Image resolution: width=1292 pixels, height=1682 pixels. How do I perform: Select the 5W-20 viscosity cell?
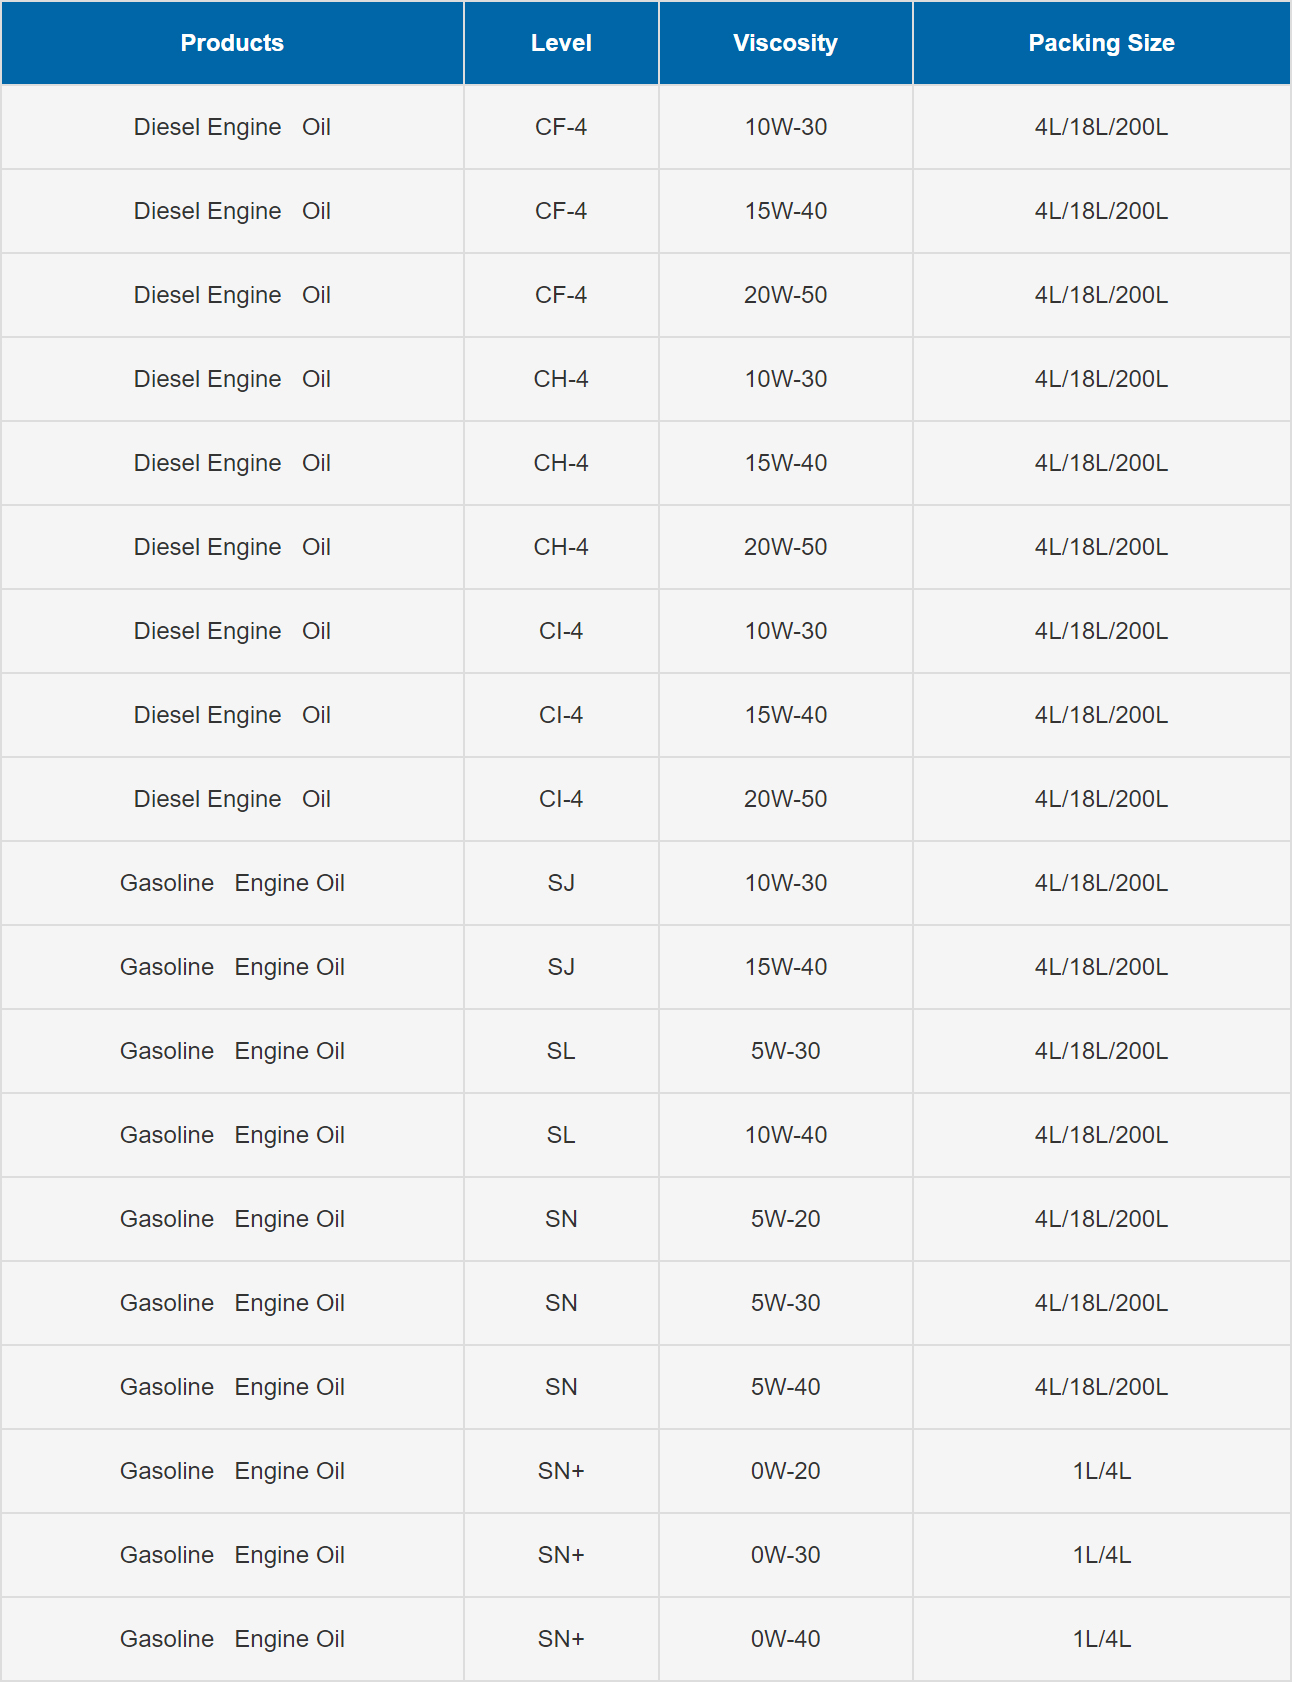pos(785,1219)
